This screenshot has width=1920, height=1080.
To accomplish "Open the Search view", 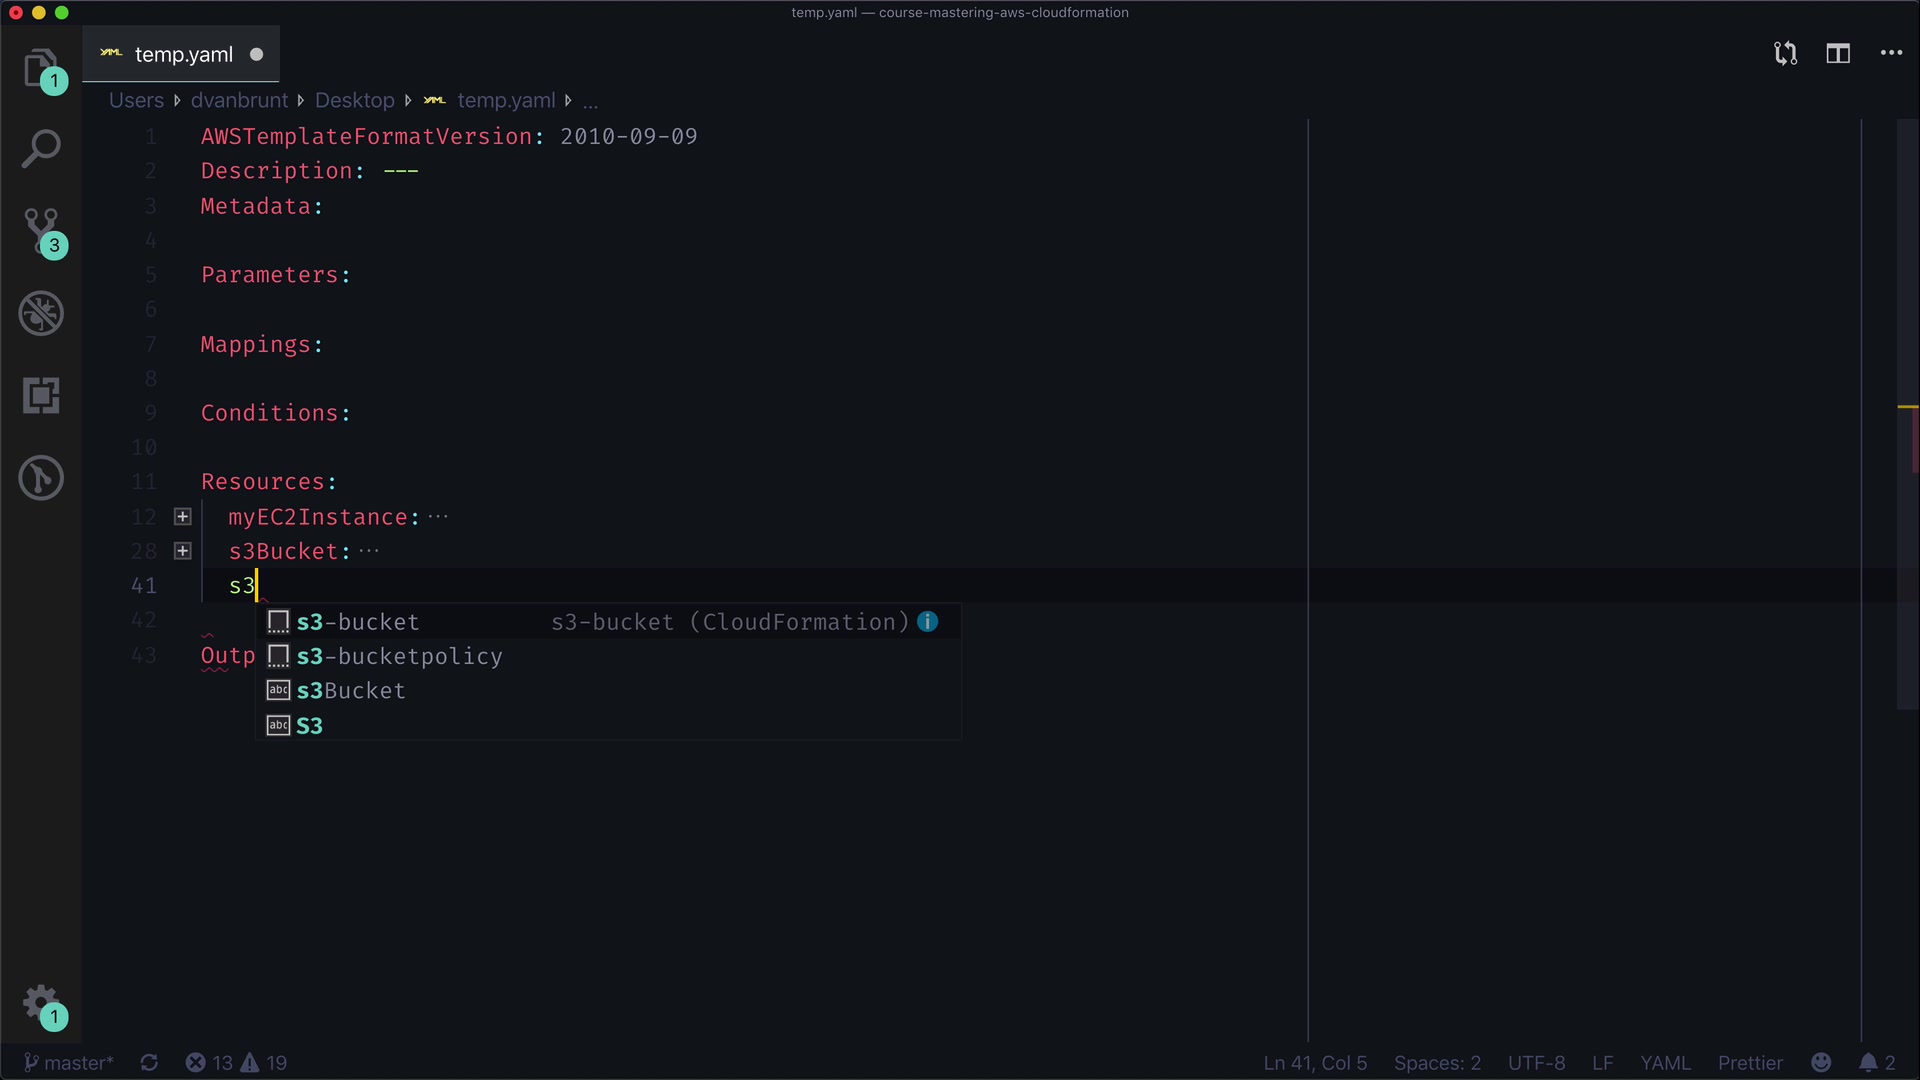I will click(41, 149).
